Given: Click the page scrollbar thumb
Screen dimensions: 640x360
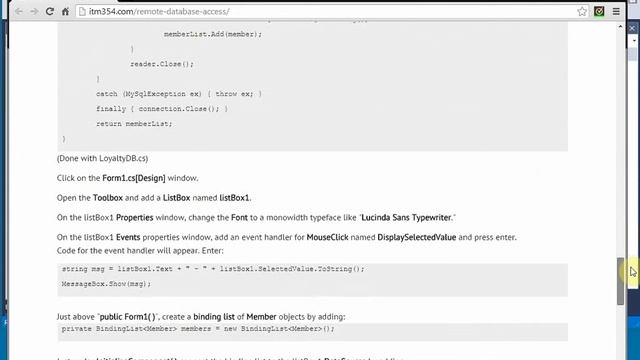Looking at the screenshot, I should 620,281.
